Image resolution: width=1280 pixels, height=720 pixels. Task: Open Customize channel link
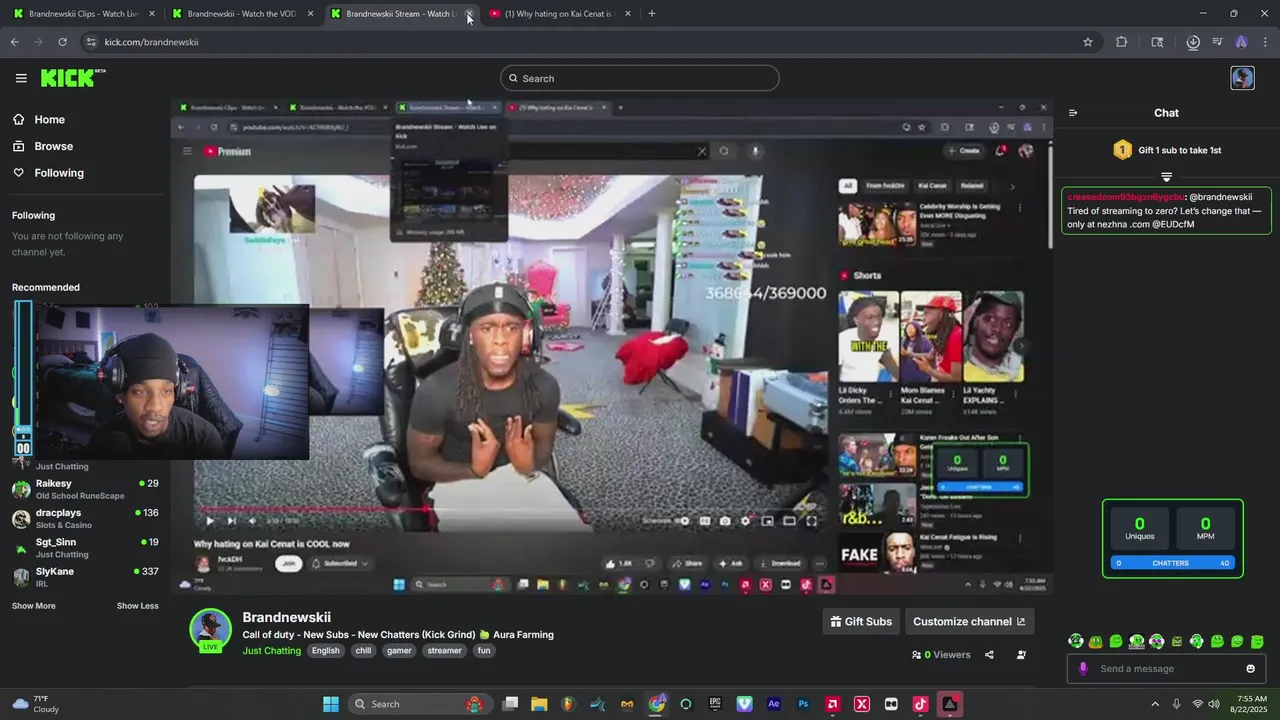(969, 621)
